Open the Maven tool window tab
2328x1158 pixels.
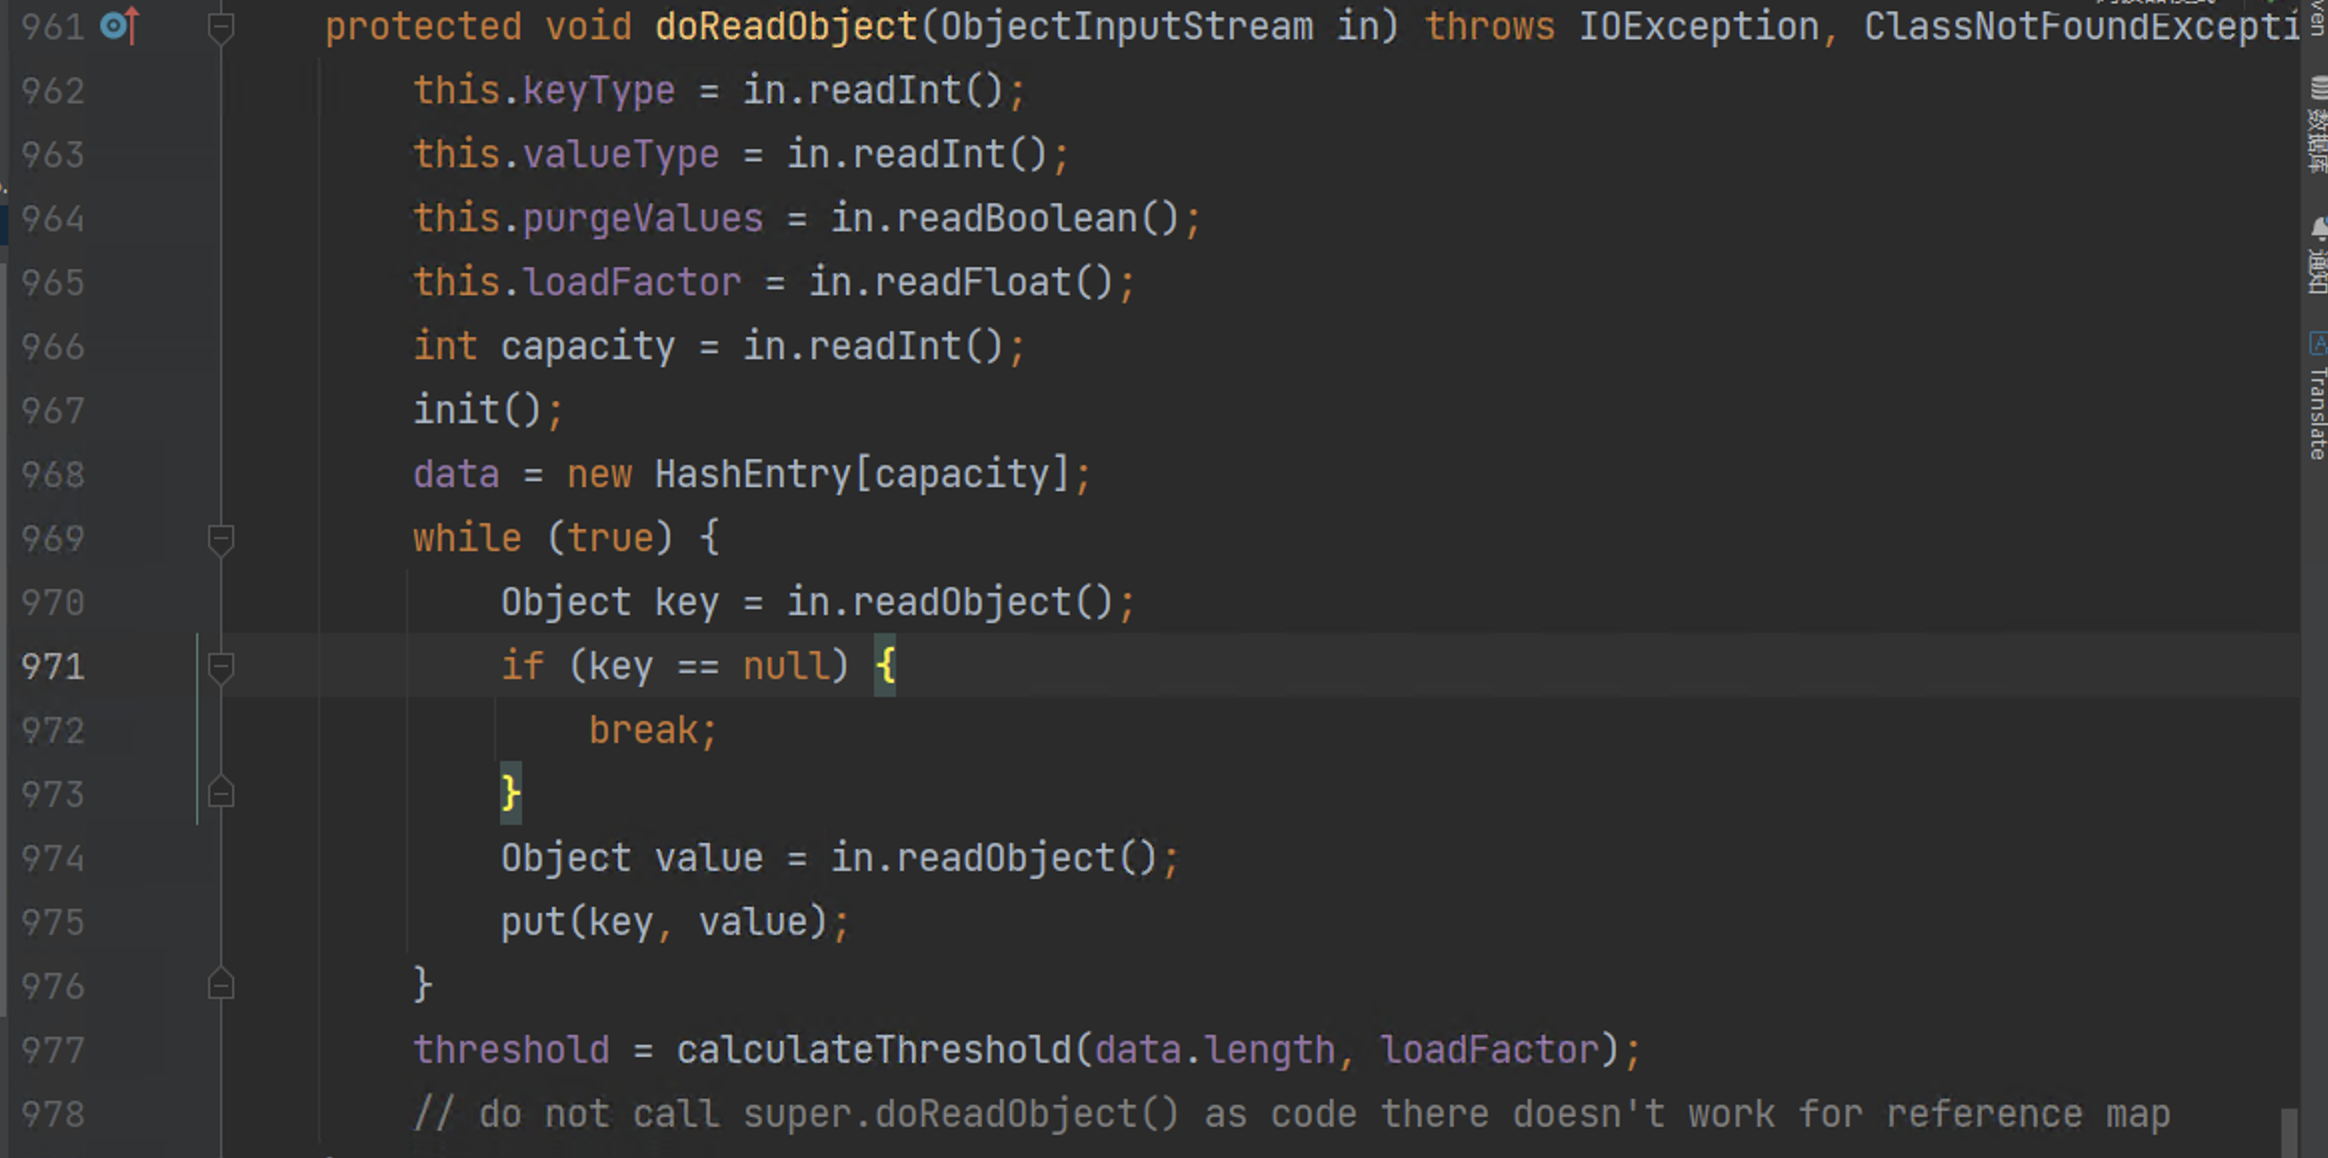coord(2317,18)
